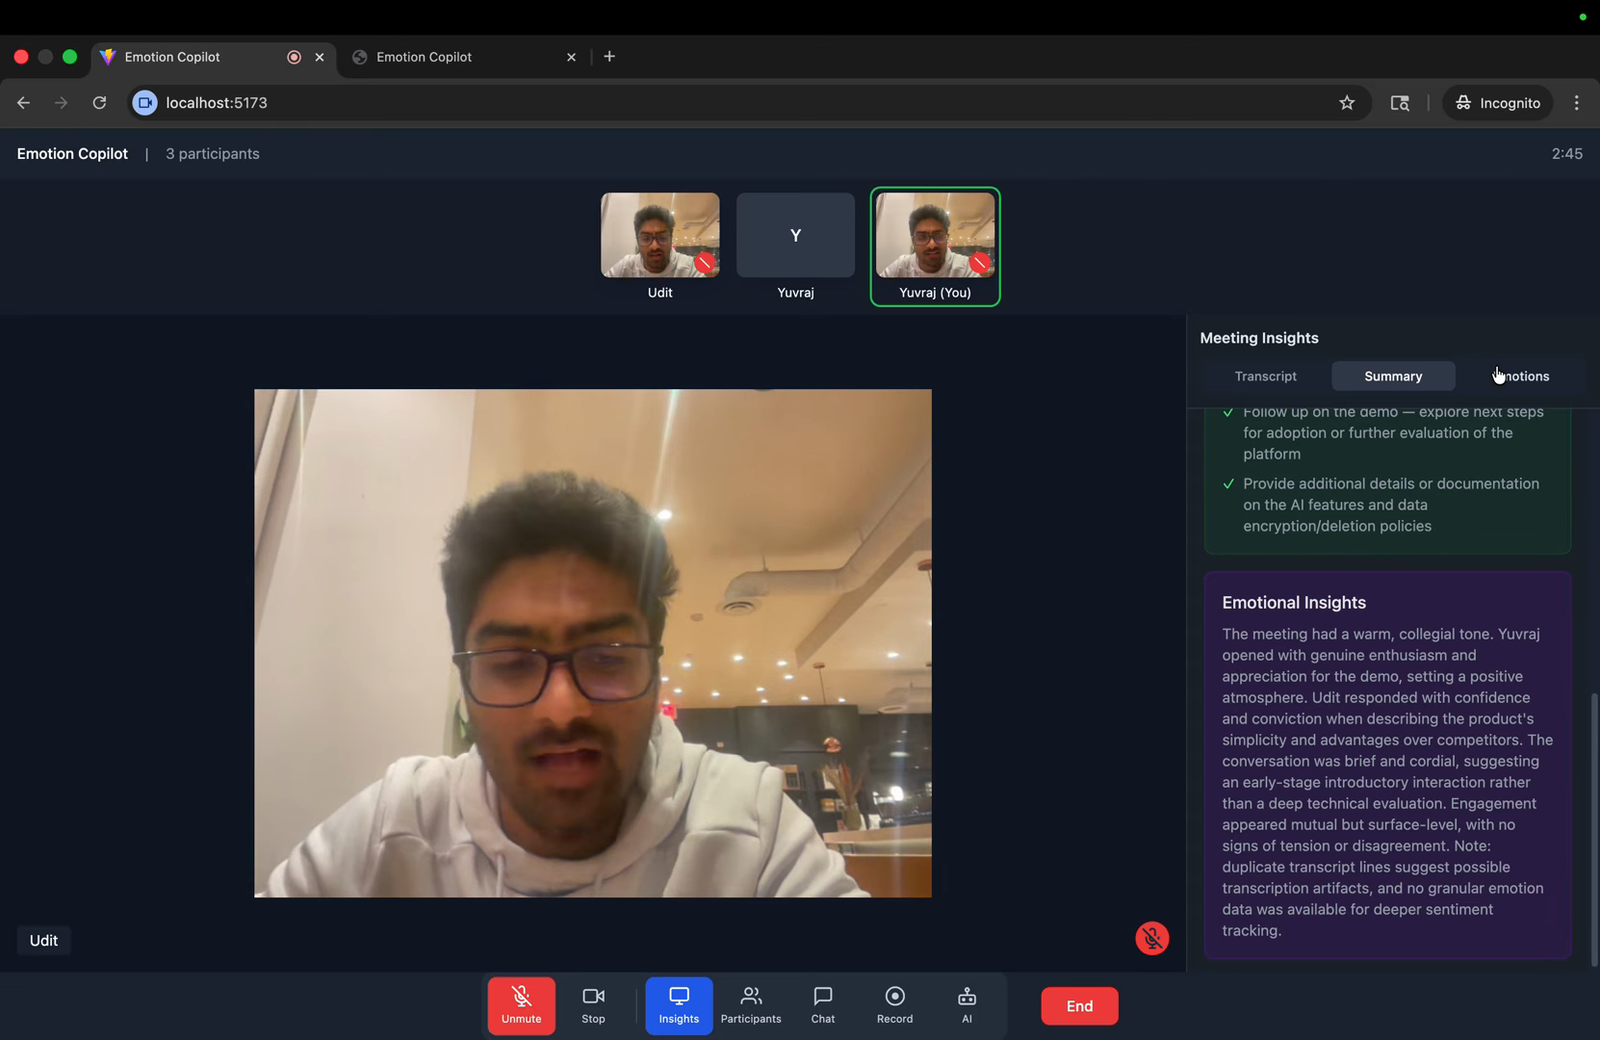1600x1040 pixels.
Task: Click the mute badge on the Yuvraj (You) thumbnail
Action: [x=980, y=263]
